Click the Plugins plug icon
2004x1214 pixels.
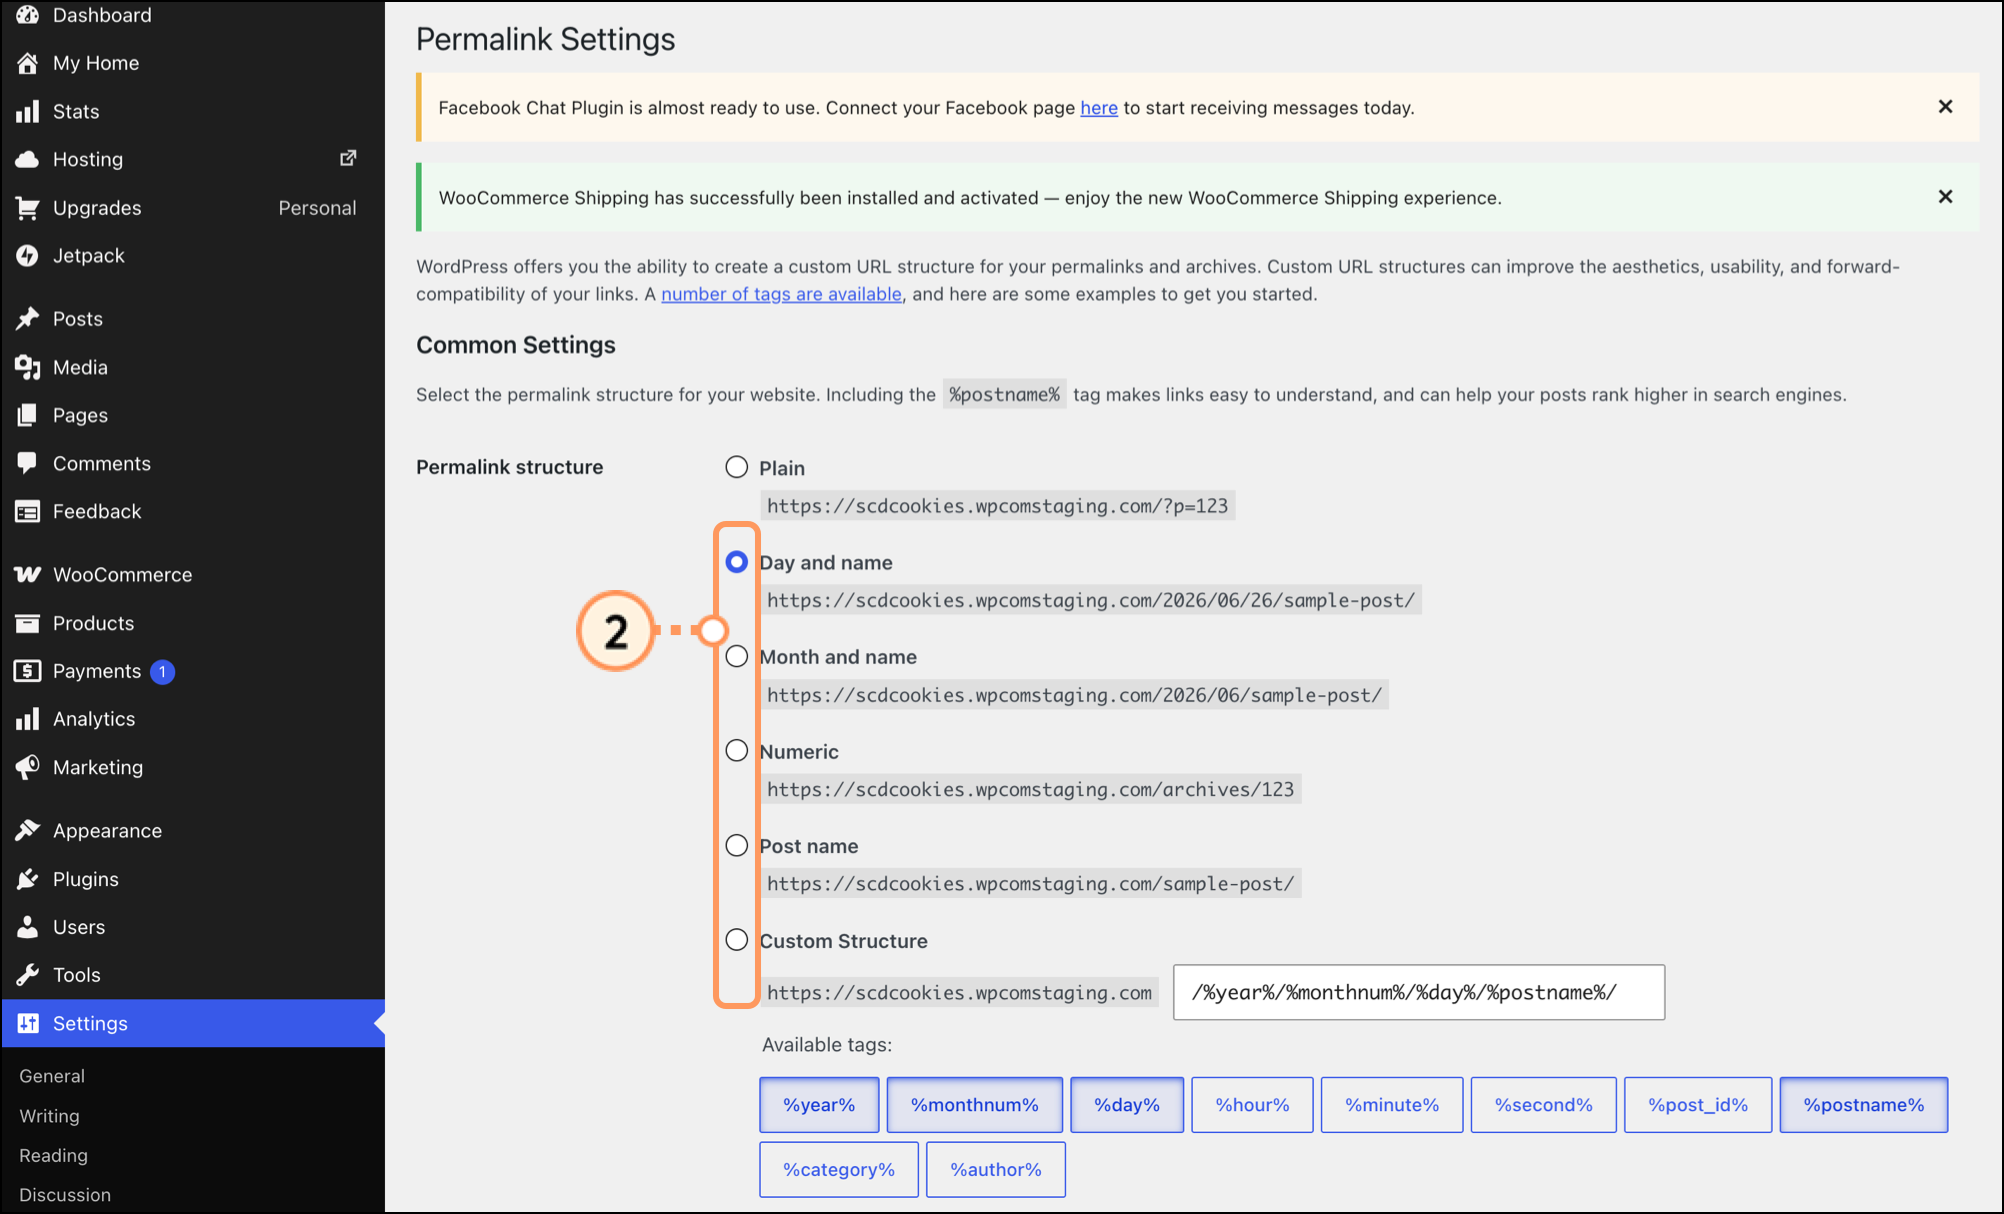[28, 879]
